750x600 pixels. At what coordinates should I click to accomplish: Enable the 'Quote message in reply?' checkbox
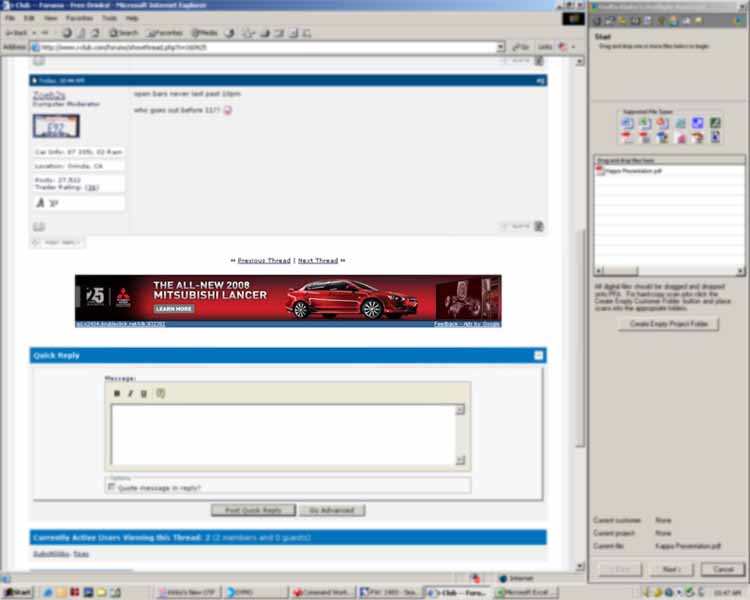112,488
